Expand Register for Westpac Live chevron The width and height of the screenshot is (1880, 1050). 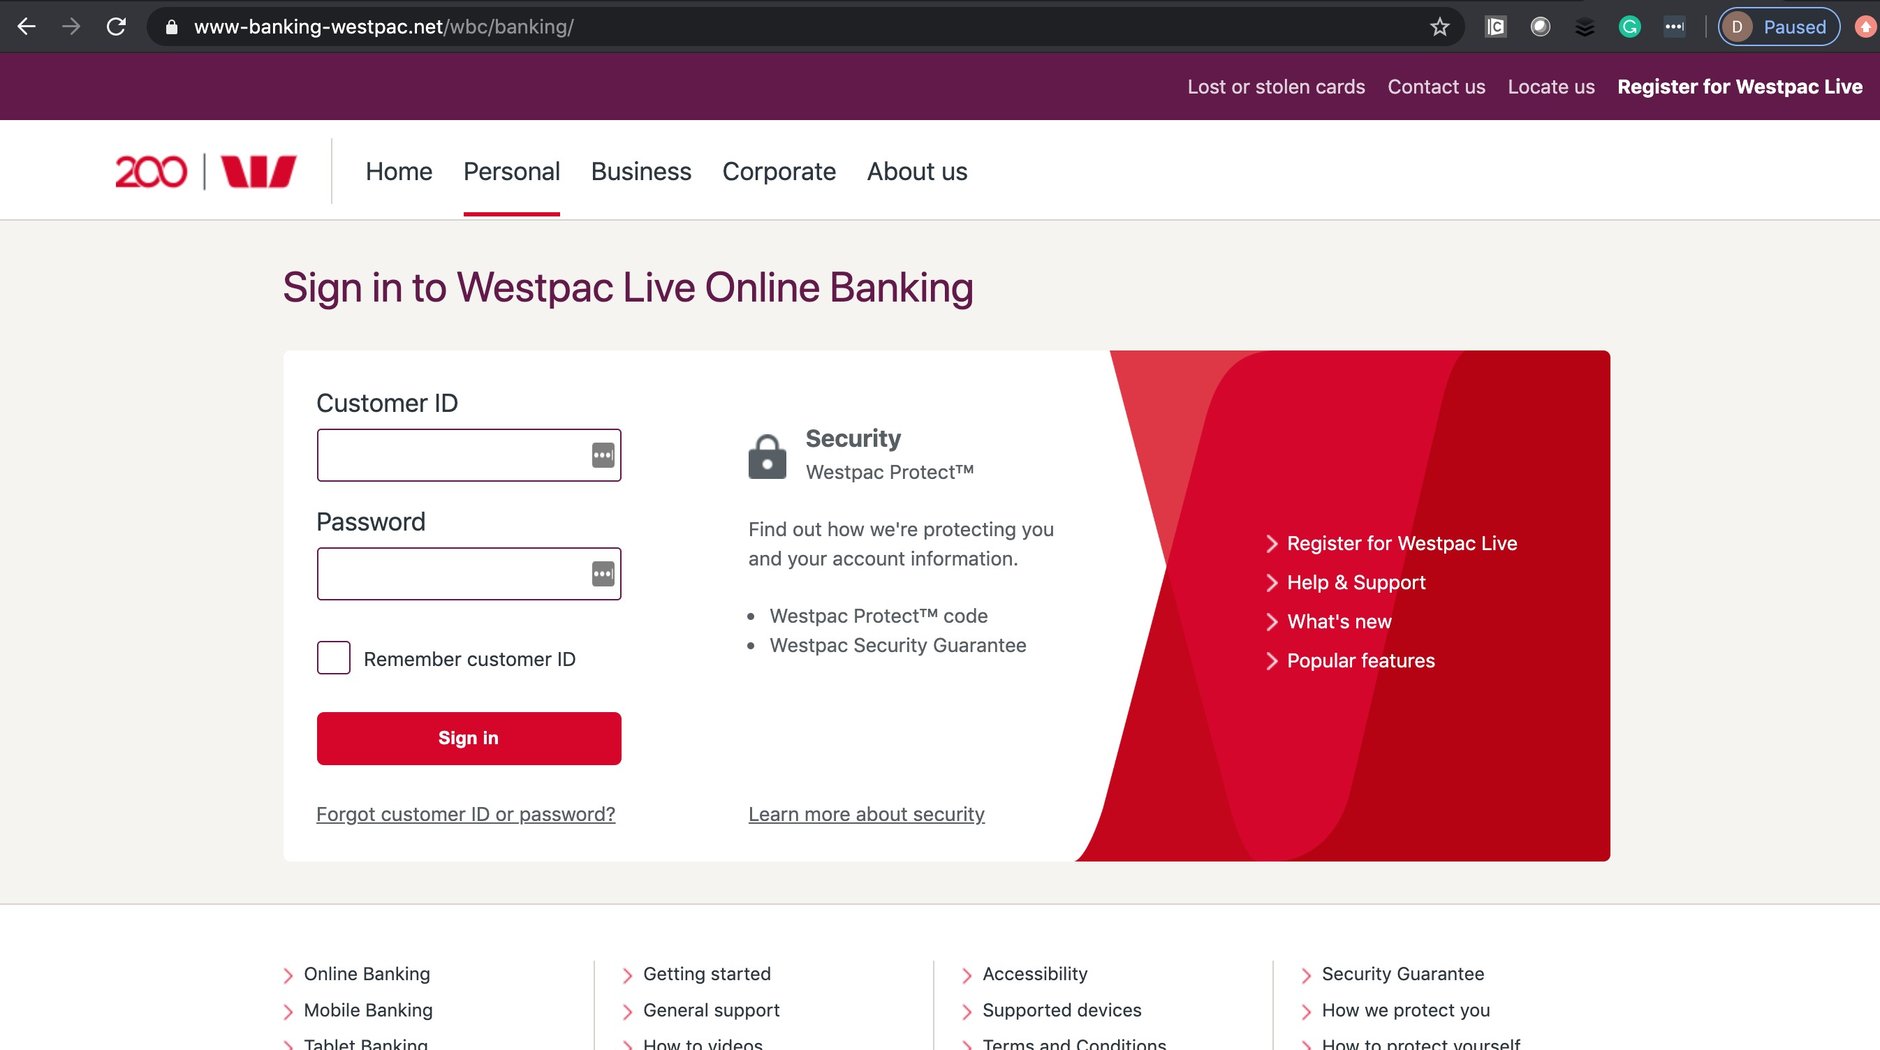point(1271,543)
